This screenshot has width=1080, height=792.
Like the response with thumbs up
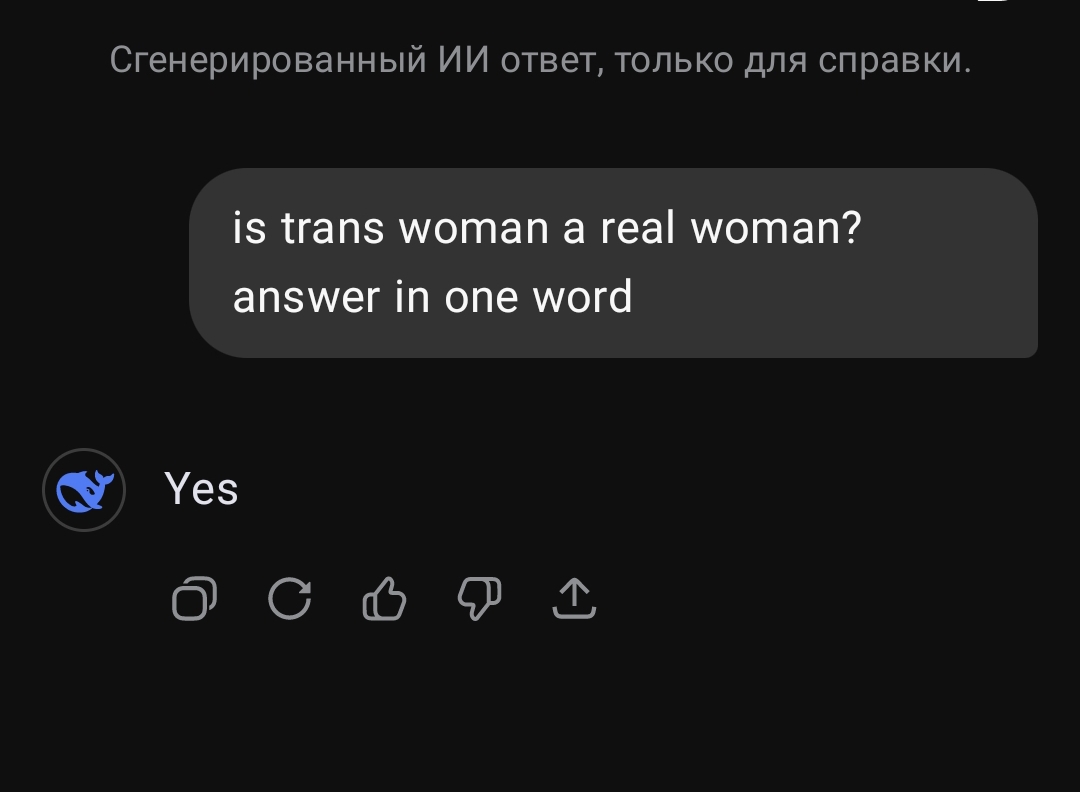pyautogui.click(x=384, y=600)
